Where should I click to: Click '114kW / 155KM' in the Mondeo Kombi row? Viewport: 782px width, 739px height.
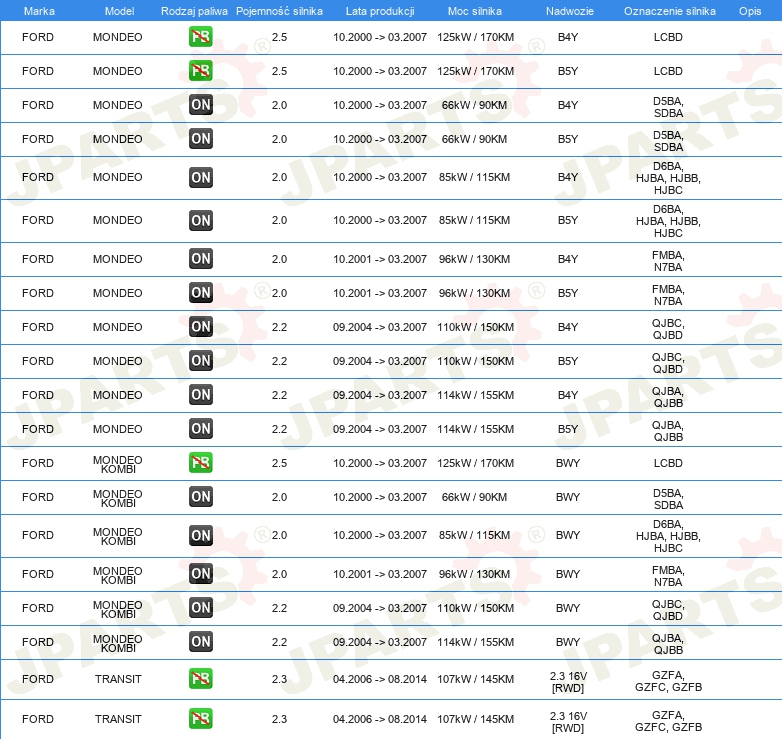[475, 642]
